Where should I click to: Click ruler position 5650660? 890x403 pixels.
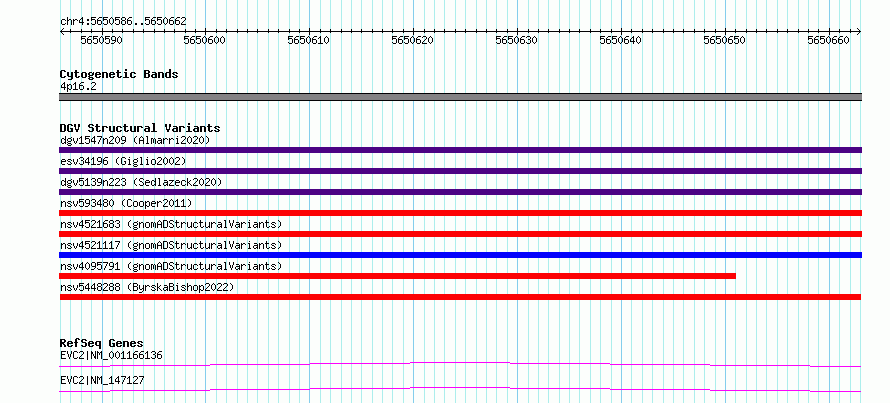[829, 40]
